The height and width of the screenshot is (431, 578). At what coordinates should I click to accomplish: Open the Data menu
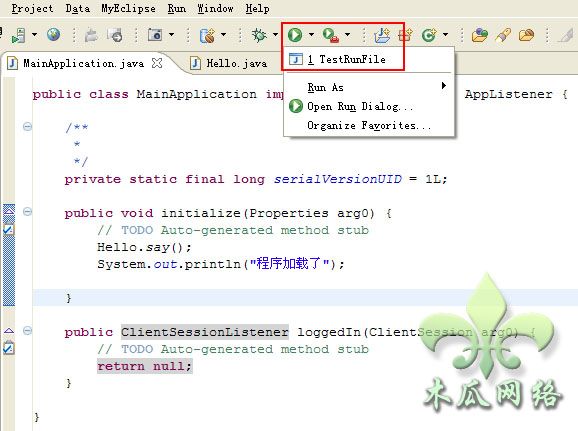[x=78, y=8]
